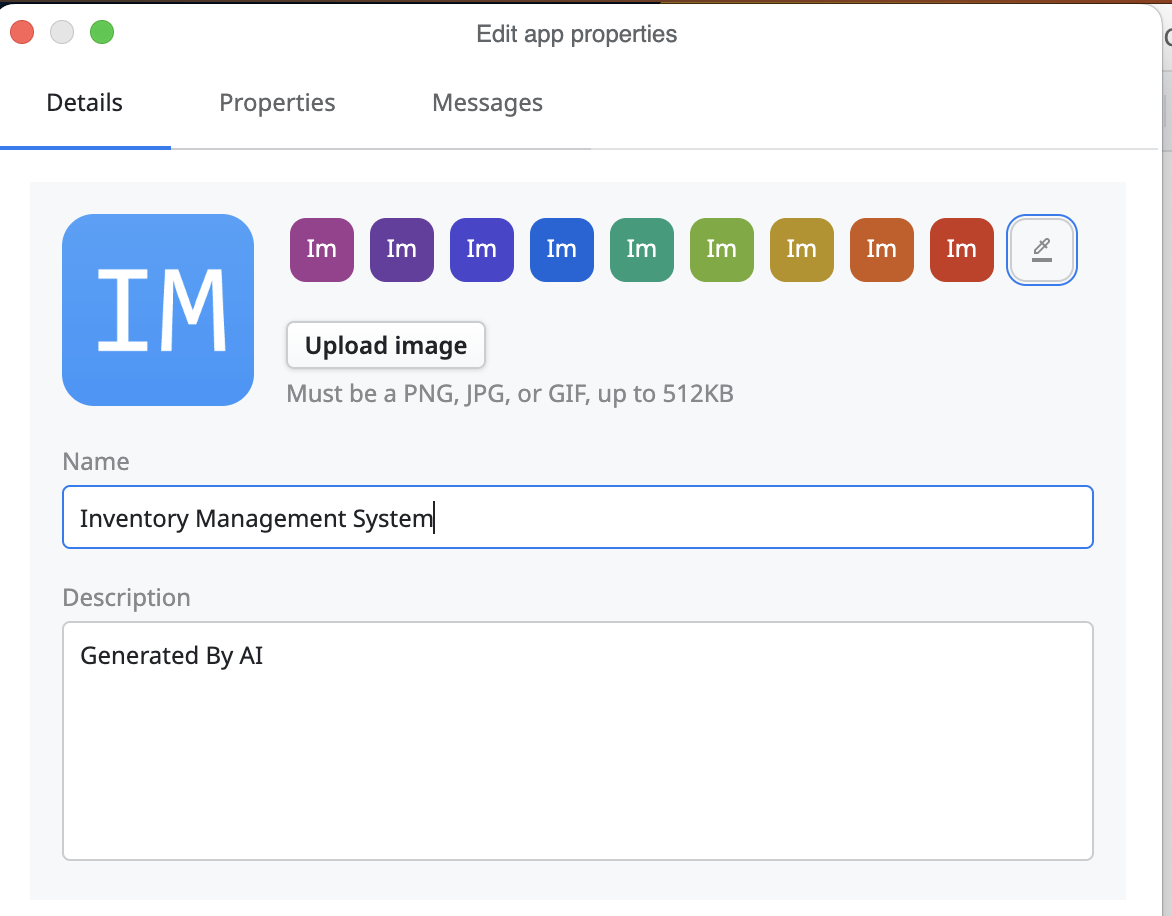Click the large IM app icon preview

[x=158, y=310]
